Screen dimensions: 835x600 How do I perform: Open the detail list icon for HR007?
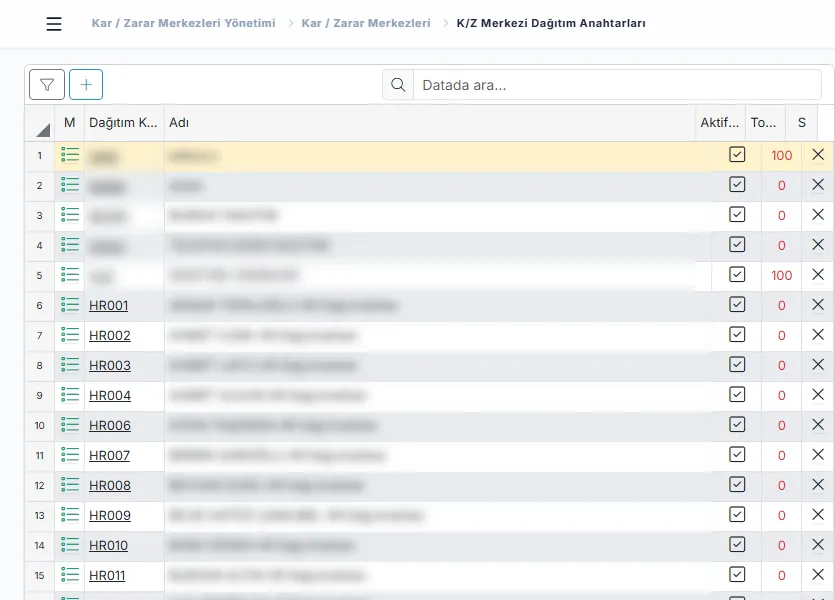70,455
